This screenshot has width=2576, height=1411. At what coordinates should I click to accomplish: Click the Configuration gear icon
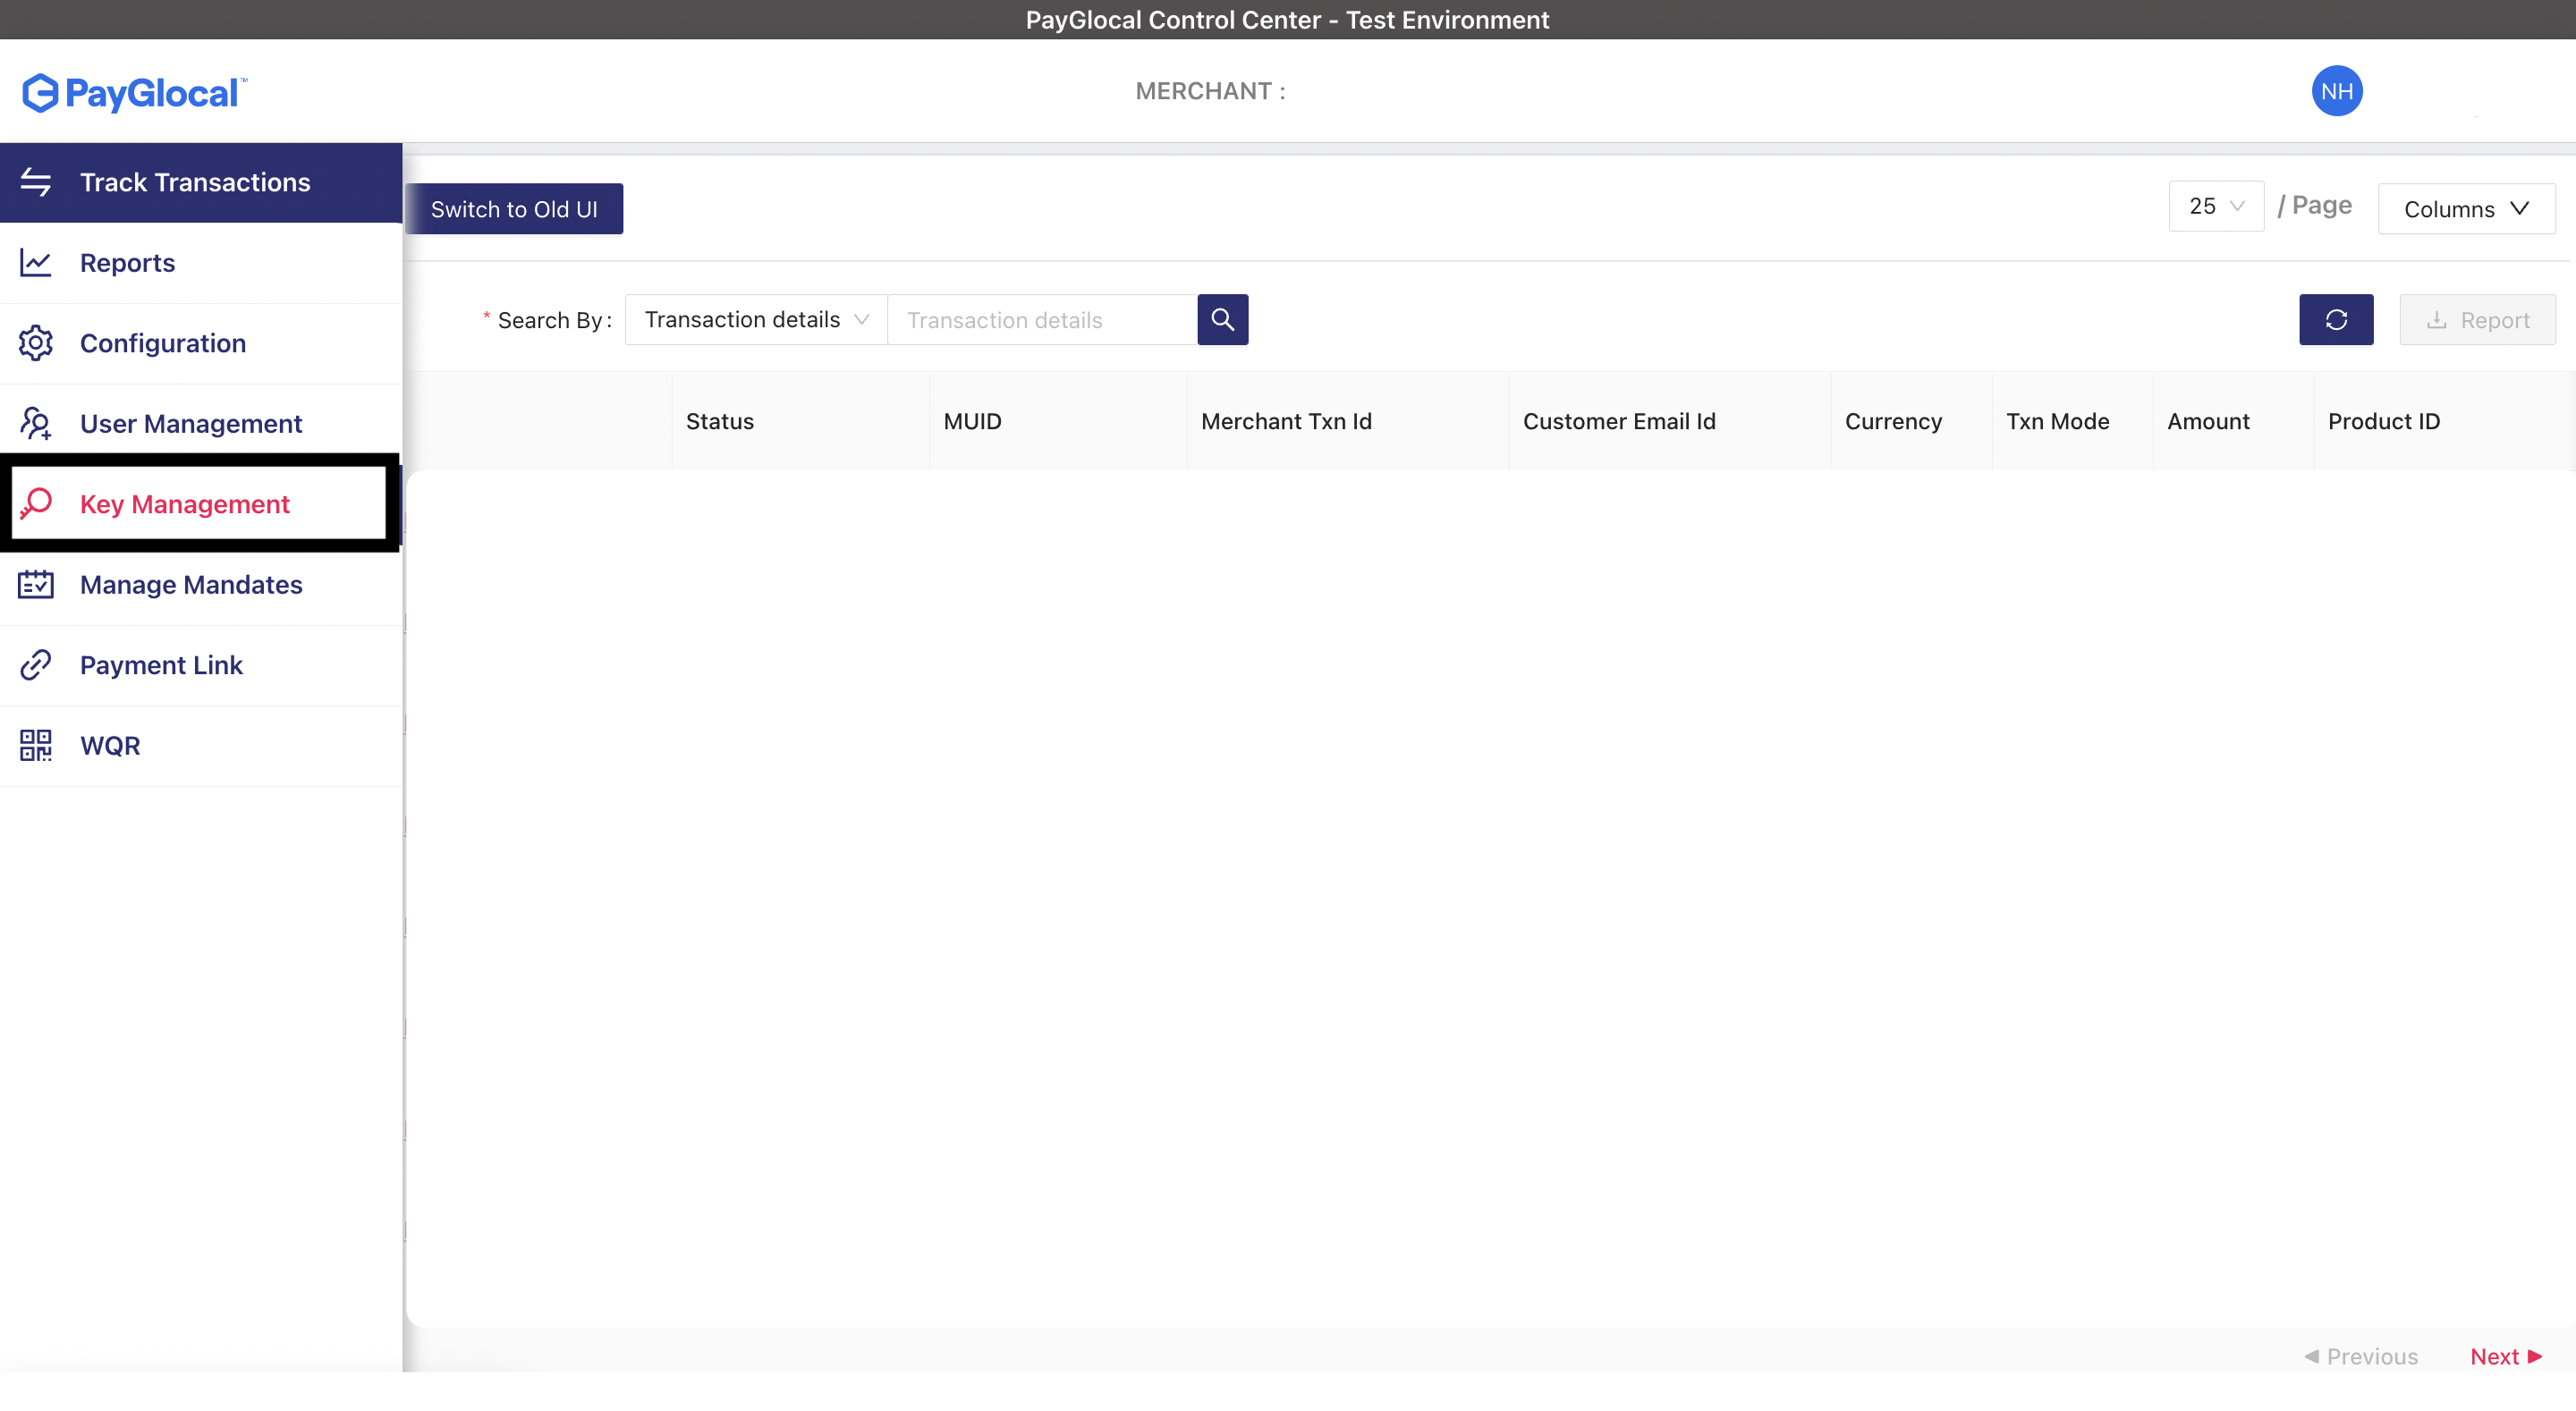click(36, 343)
